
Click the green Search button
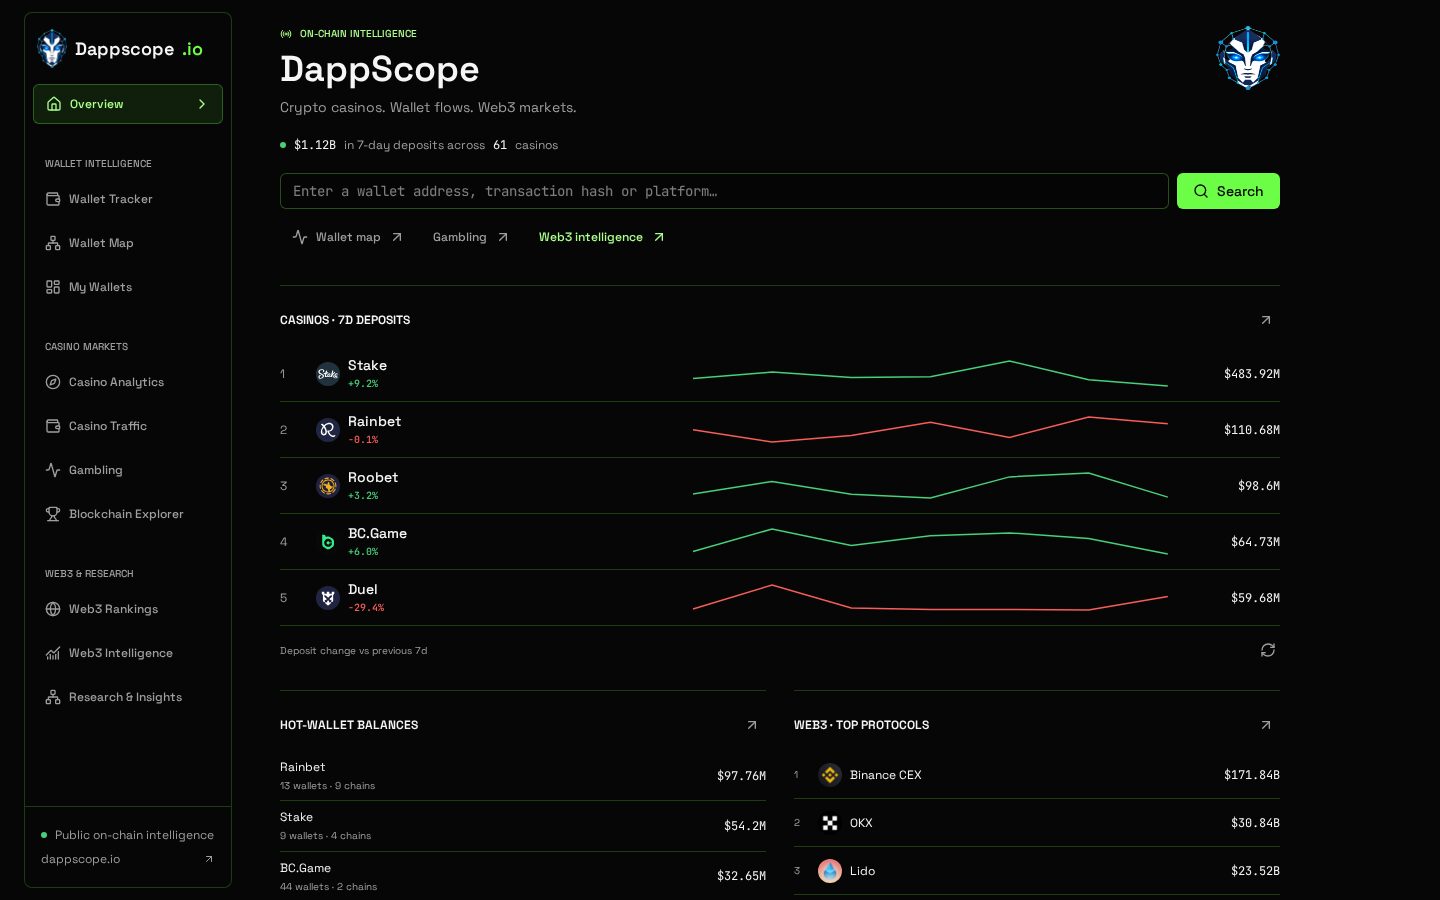1228,191
